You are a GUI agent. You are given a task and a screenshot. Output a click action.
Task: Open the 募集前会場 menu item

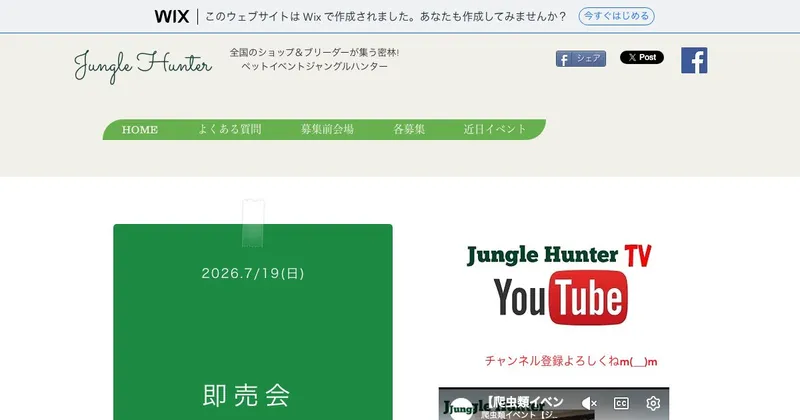(x=327, y=129)
